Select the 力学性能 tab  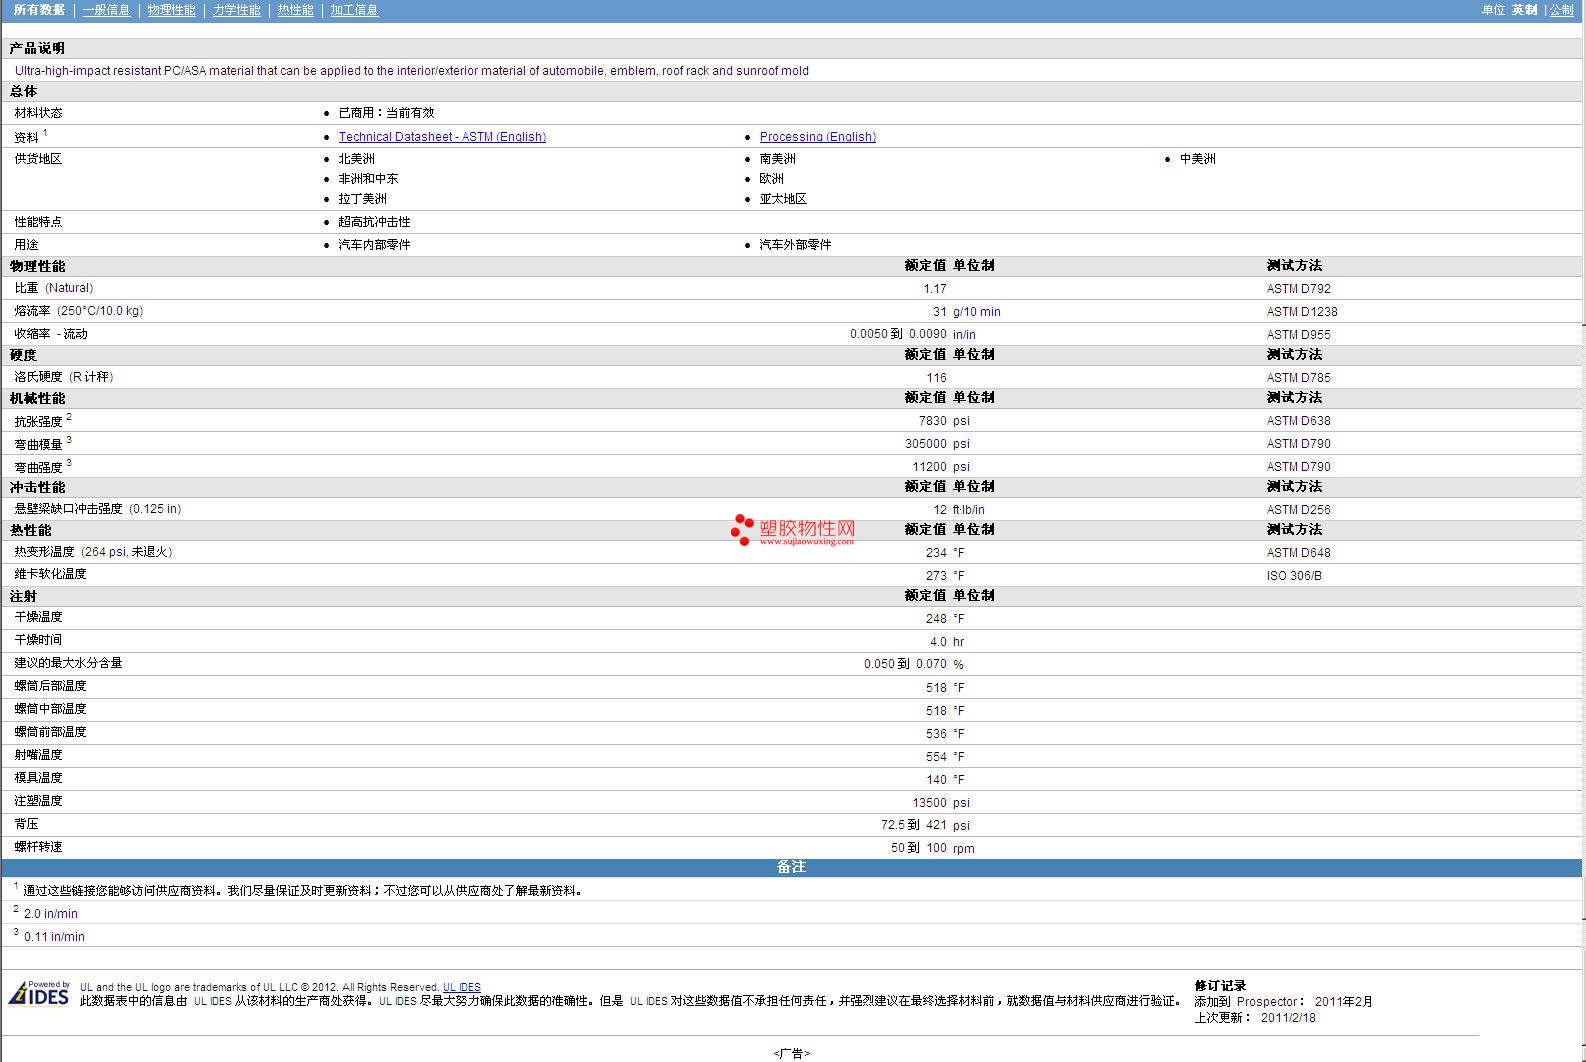coord(236,10)
